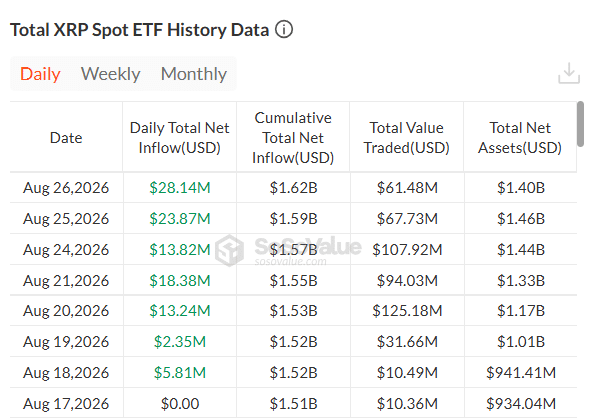
Task: Click the SoSoValue watermark logo
Action: pos(229,250)
